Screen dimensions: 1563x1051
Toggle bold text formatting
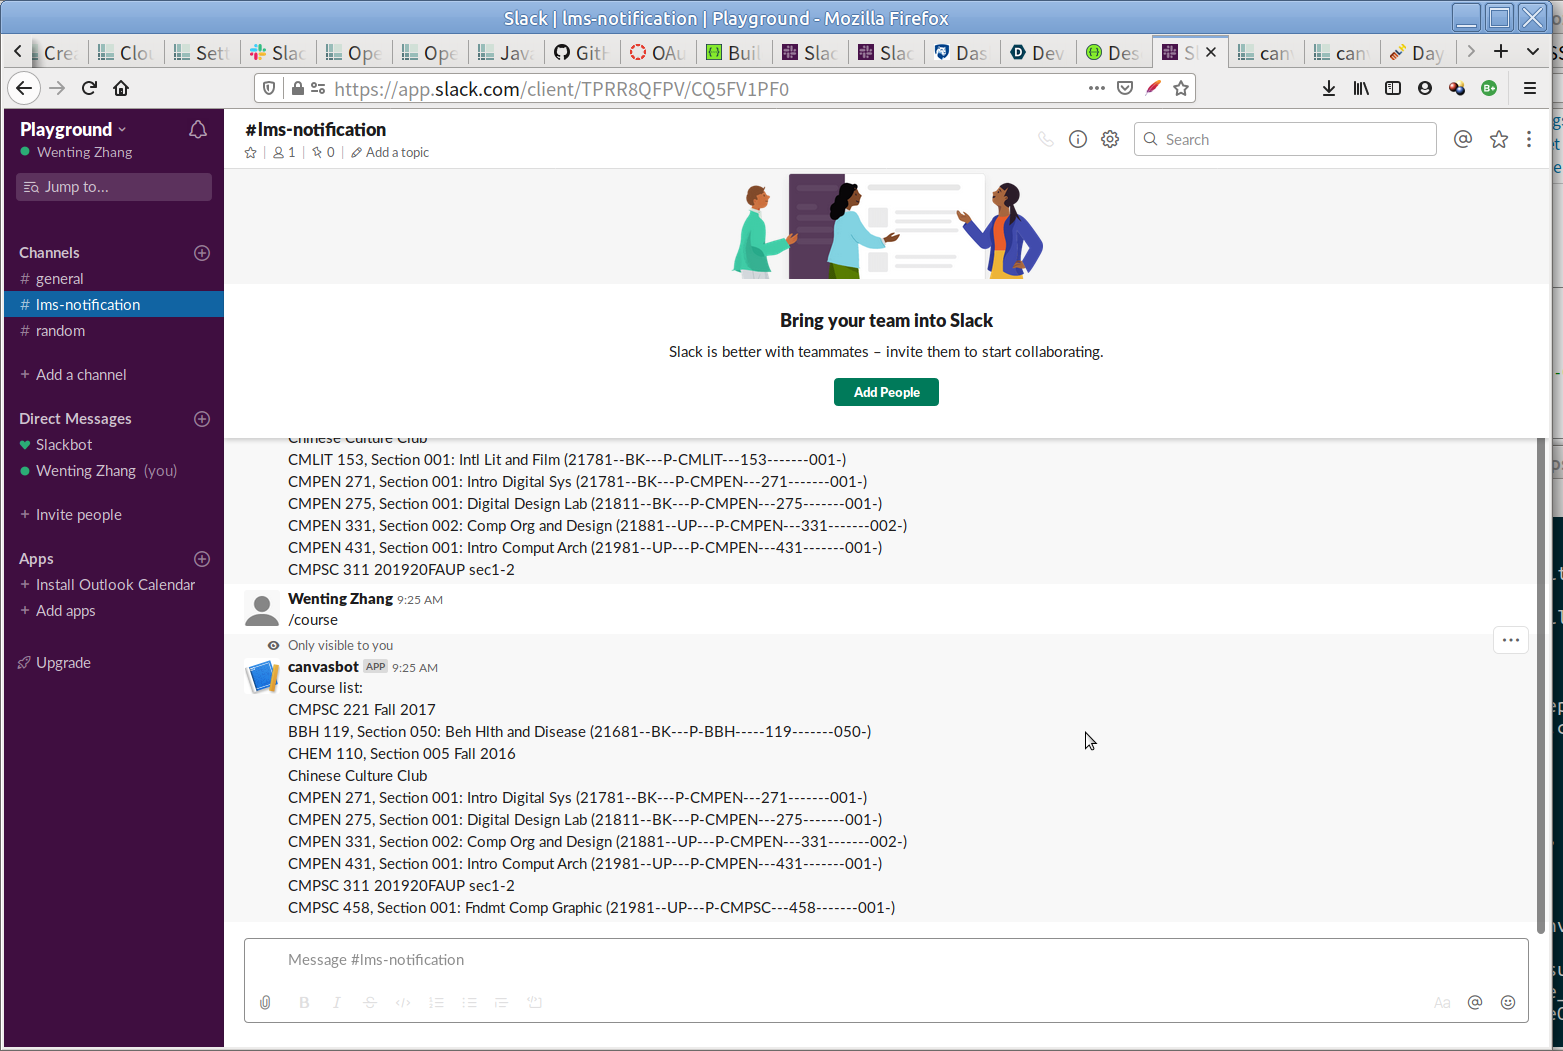pyautogui.click(x=304, y=1003)
